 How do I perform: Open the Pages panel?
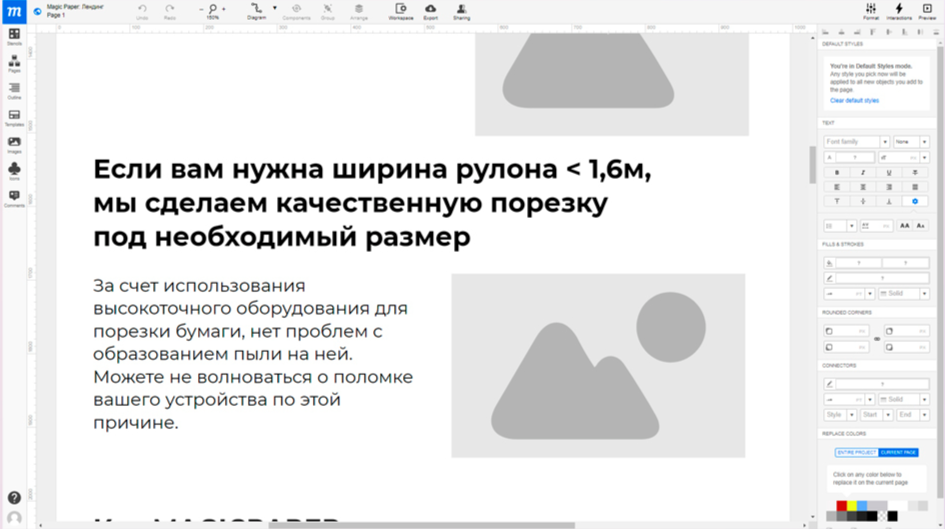[14, 64]
